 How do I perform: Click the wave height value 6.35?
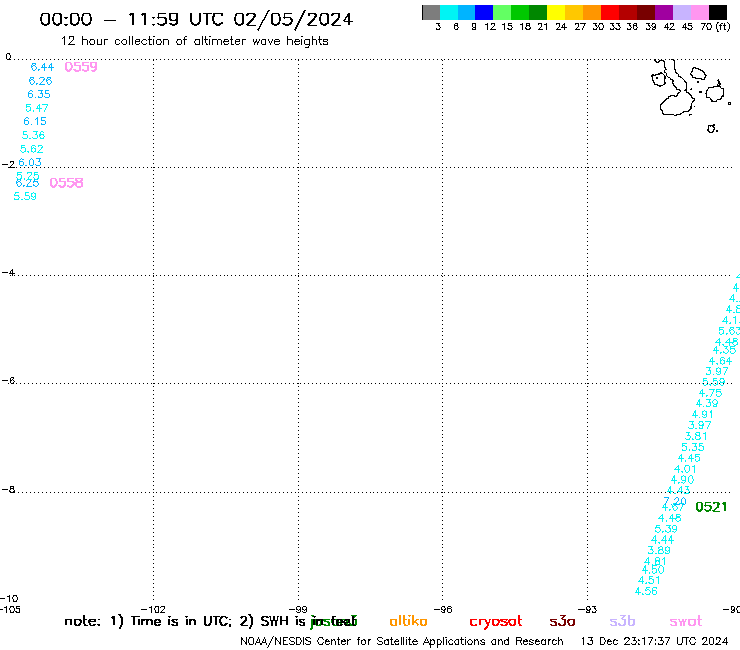pyautogui.click(x=39, y=94)
